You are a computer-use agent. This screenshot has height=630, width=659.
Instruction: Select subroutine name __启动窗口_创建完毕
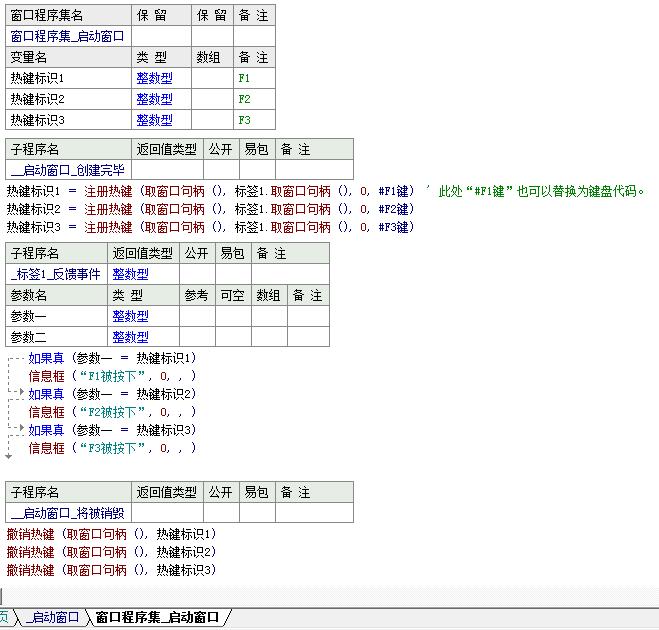(69, 170)
